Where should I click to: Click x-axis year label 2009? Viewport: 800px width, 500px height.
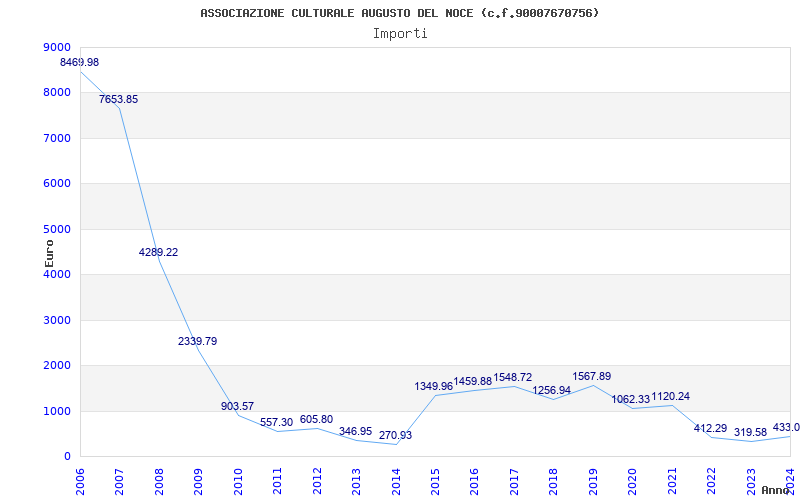[198, 480]
